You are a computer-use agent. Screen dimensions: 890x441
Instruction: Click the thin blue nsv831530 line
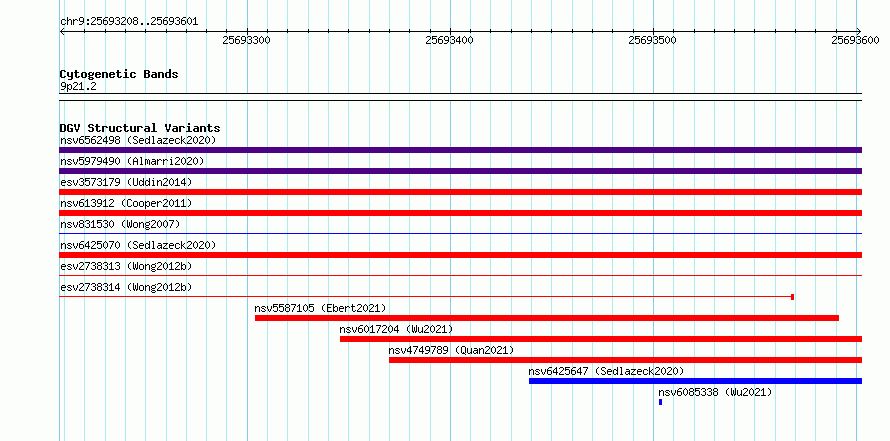(x=460, y=234)
